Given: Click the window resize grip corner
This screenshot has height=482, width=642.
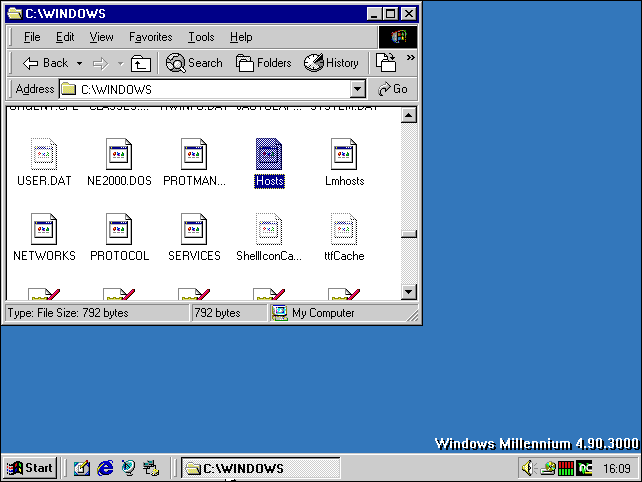Looking at the screenshot, I should [412, 315].
